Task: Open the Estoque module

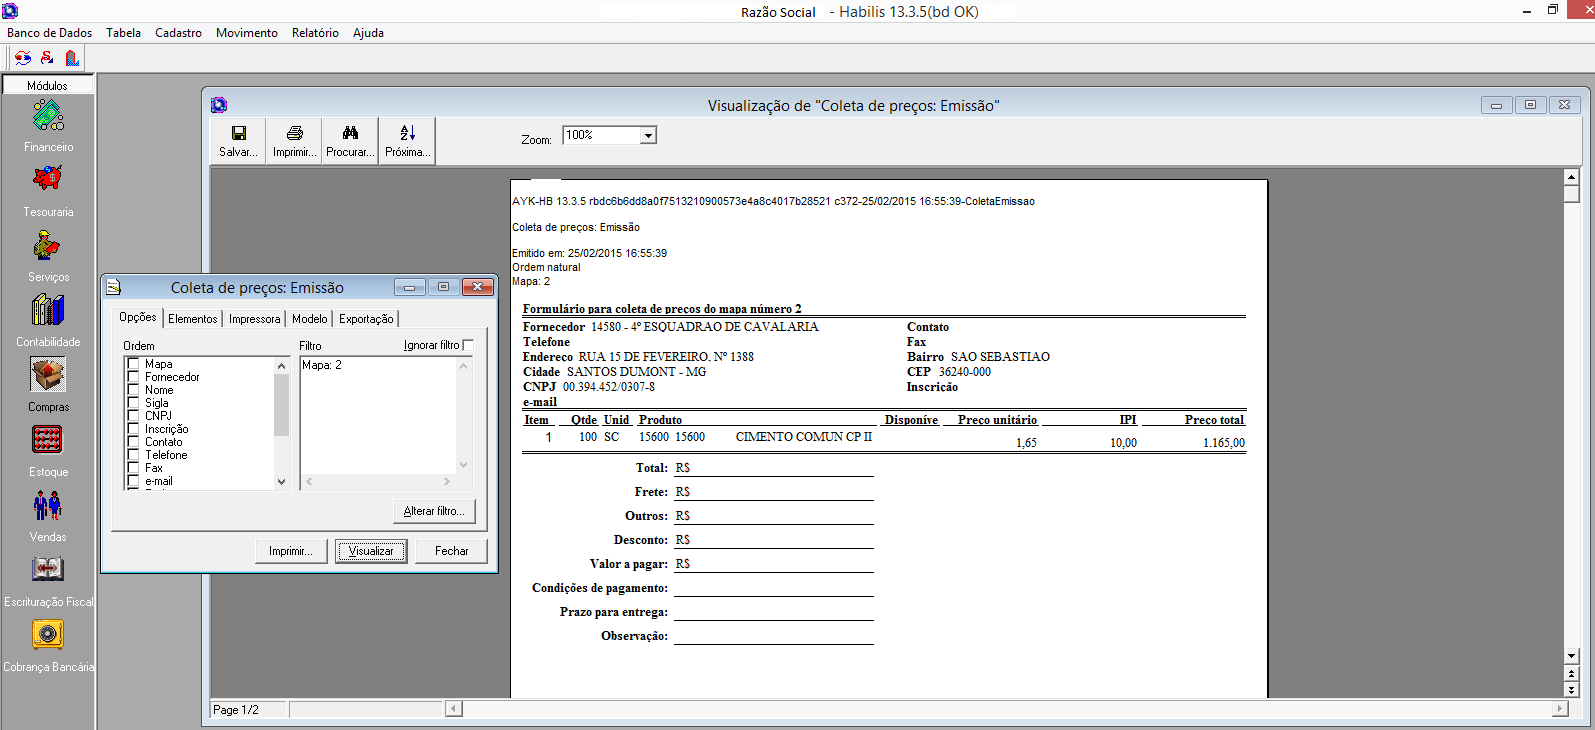Action: pos(48,441)
